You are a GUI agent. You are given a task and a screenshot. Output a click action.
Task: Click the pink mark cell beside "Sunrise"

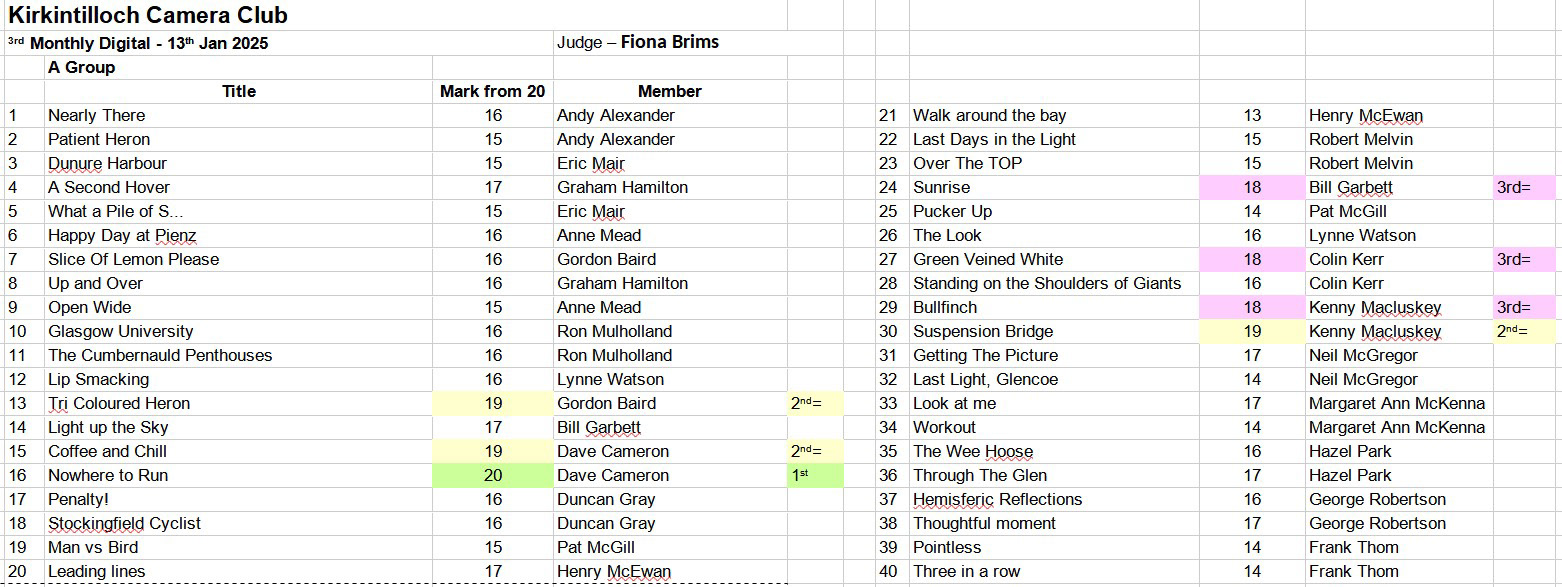click(1252, 187)
